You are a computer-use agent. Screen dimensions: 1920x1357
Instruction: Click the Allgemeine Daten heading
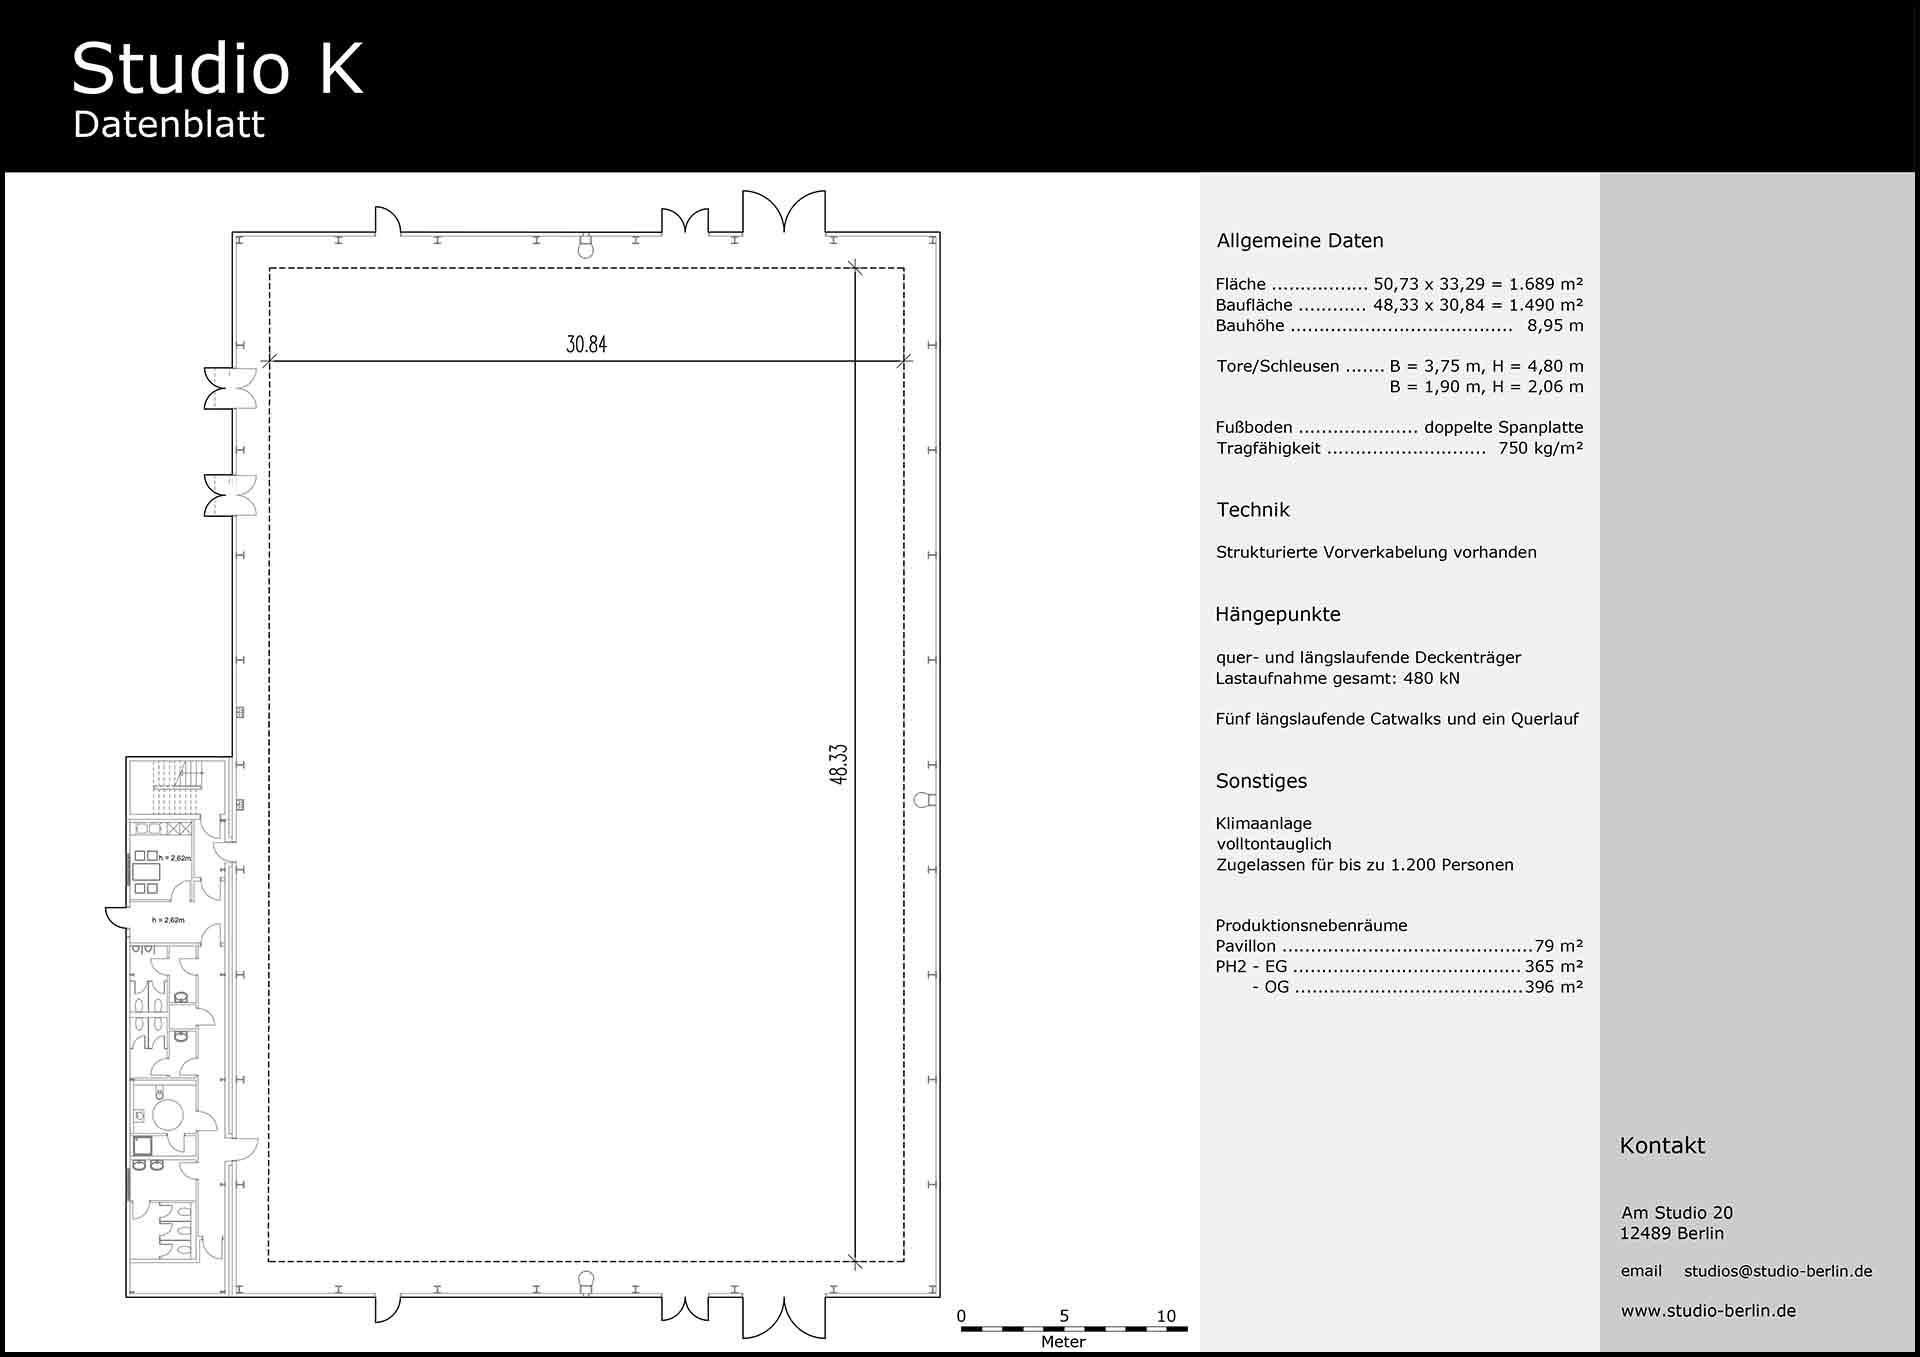pyautogui.click(x=1299, y=241)
